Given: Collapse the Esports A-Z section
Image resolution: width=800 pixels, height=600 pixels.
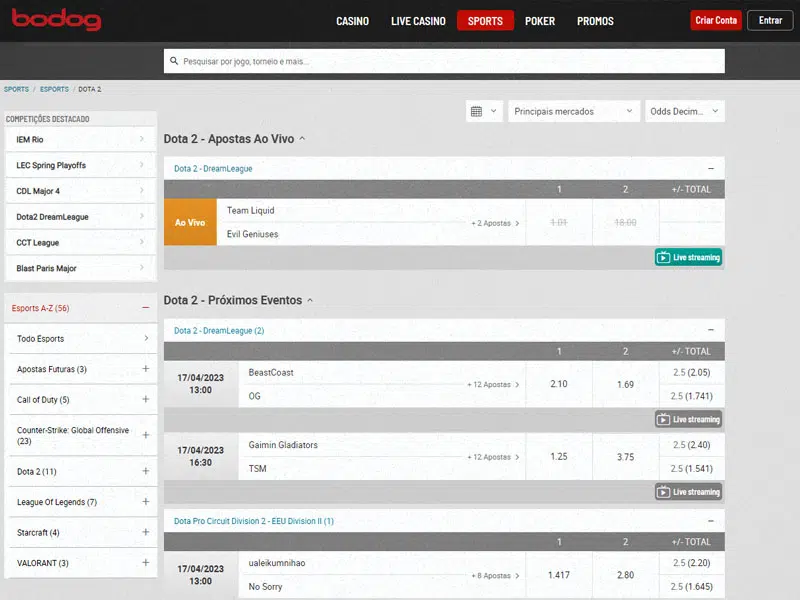Looking at the screenshot, I should pos(145,308).
